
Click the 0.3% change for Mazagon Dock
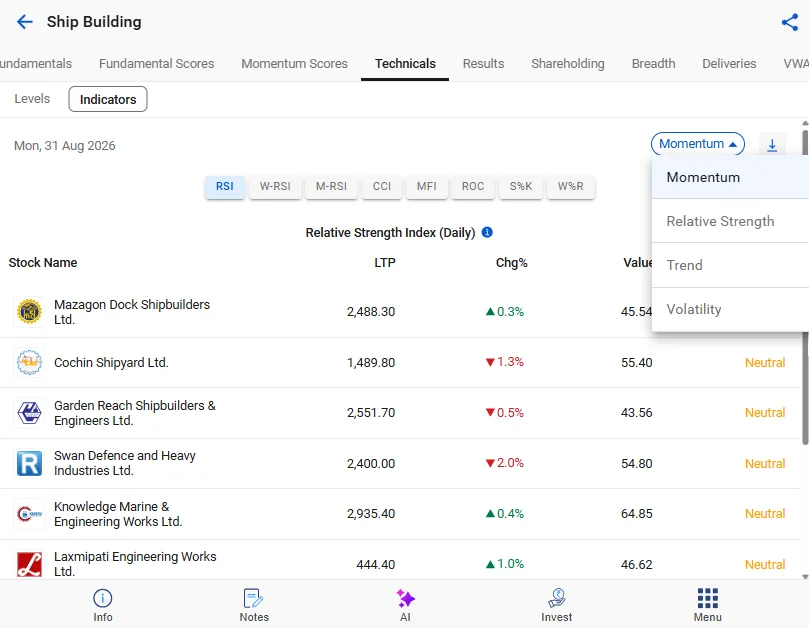[505, 312]
